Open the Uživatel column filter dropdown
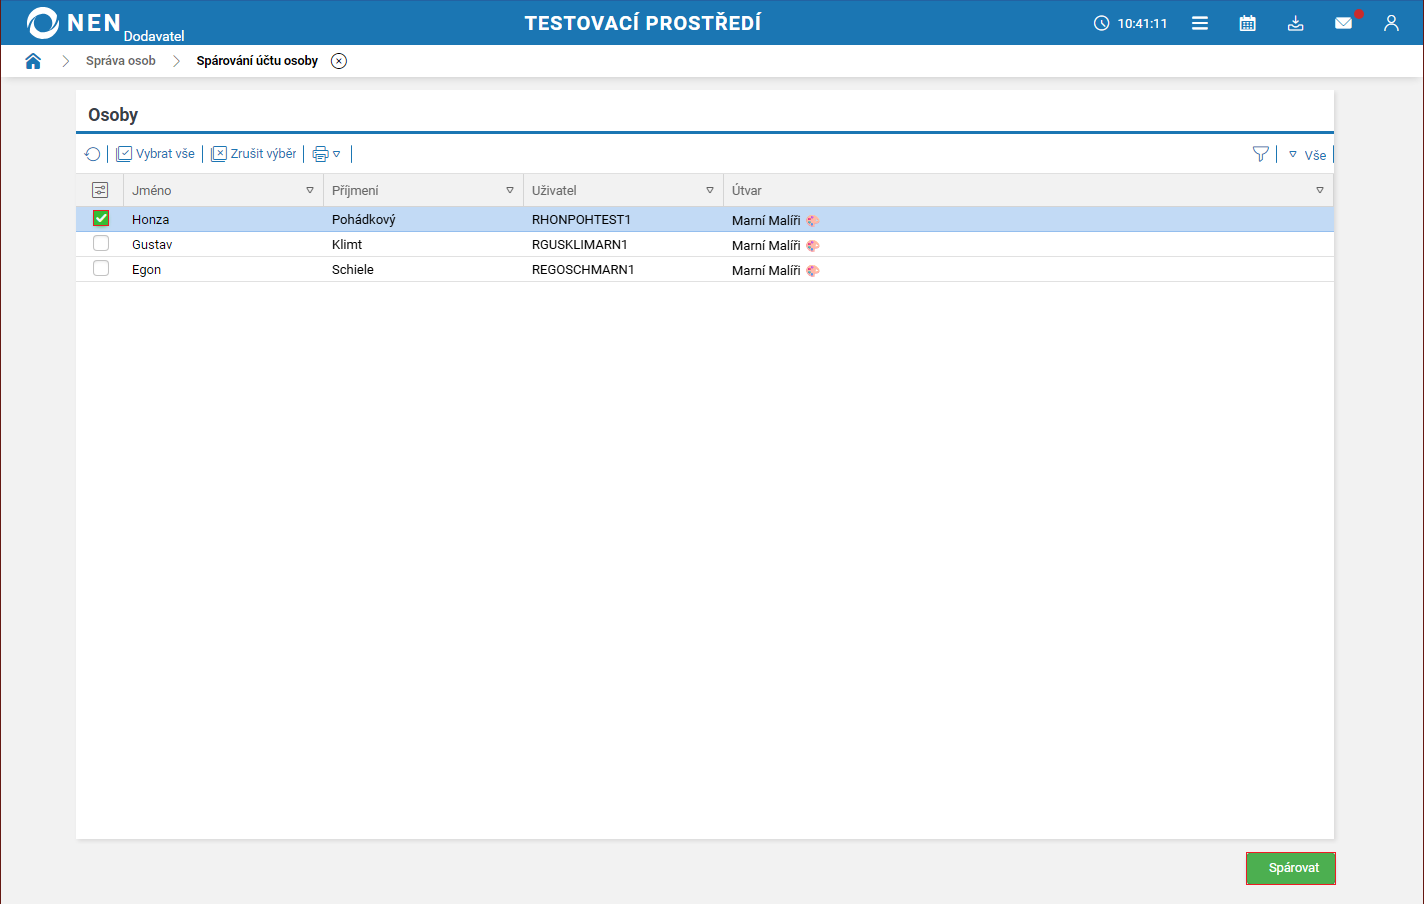This screenshot has width=1424, height=904. [710, 190]
